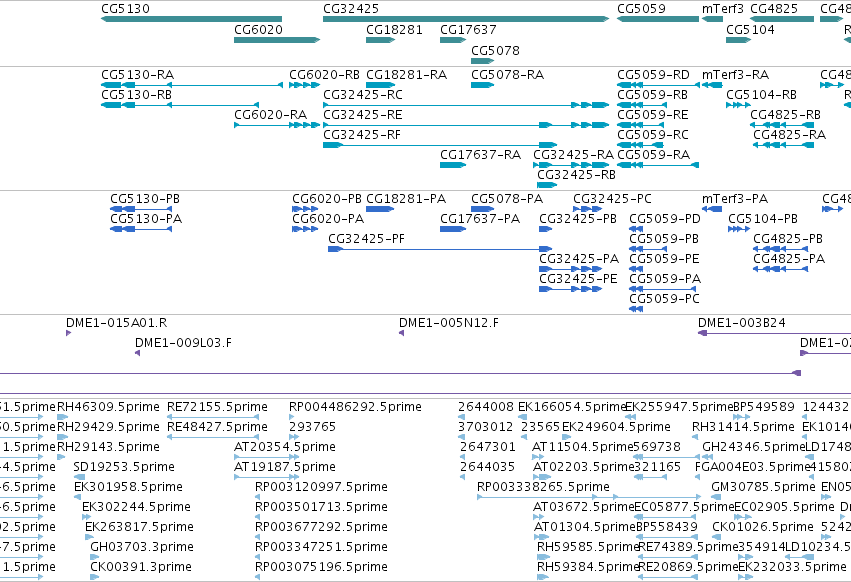Click protein CG5059-PC label
The height and width of the screenshot is (582, 851).
click(665, 299)
